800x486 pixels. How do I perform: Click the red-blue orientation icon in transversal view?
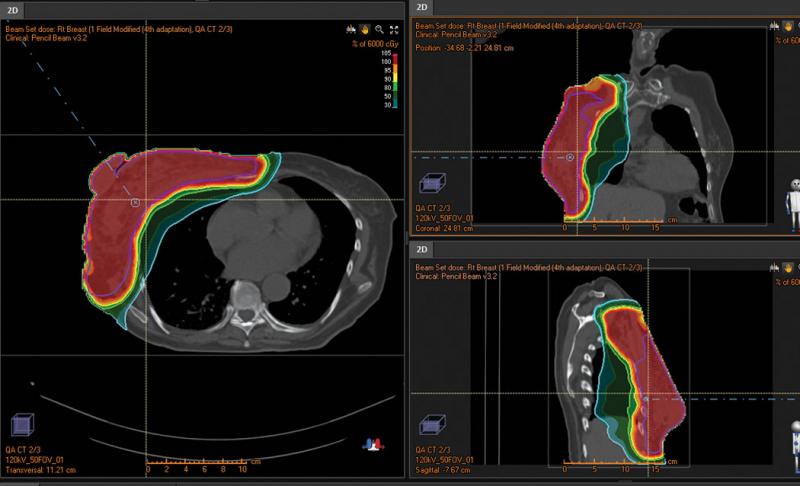[x=375, y=442]
